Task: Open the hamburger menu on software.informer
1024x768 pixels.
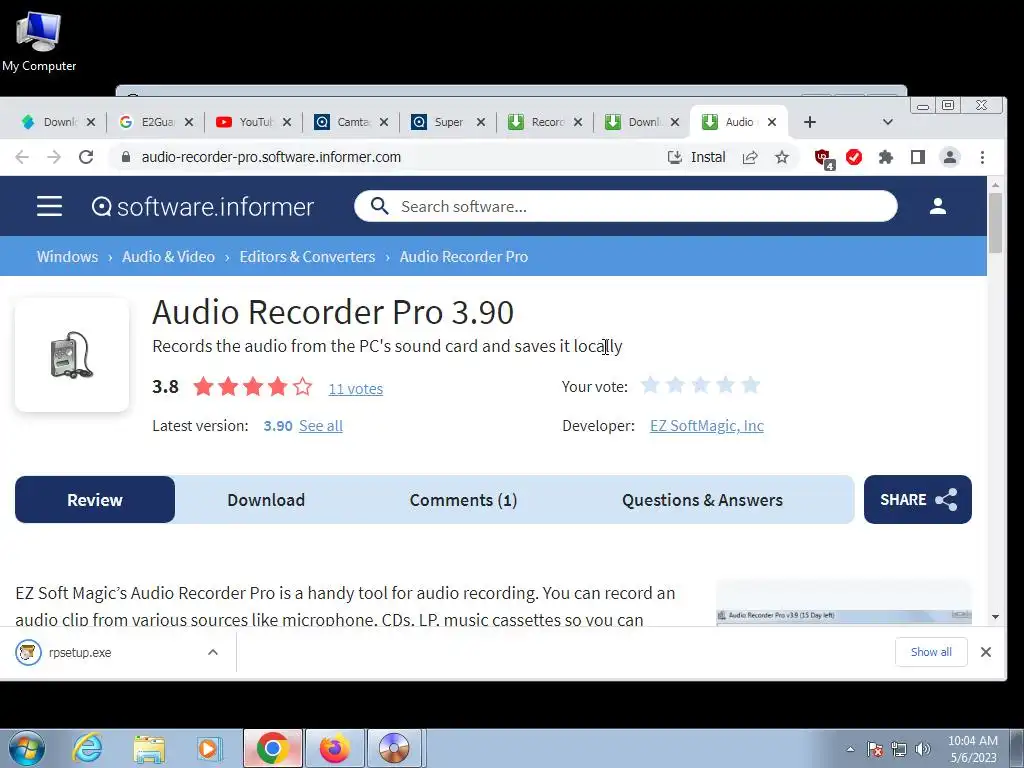Action: tap(49, 206)
